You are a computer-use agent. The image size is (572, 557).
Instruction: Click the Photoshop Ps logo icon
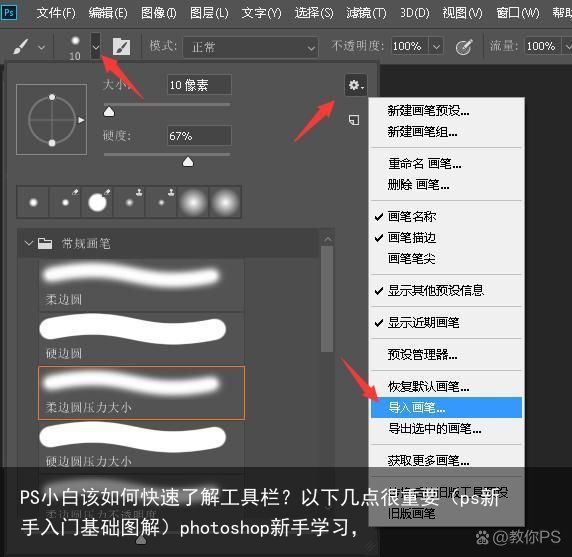tap(9, 13)
